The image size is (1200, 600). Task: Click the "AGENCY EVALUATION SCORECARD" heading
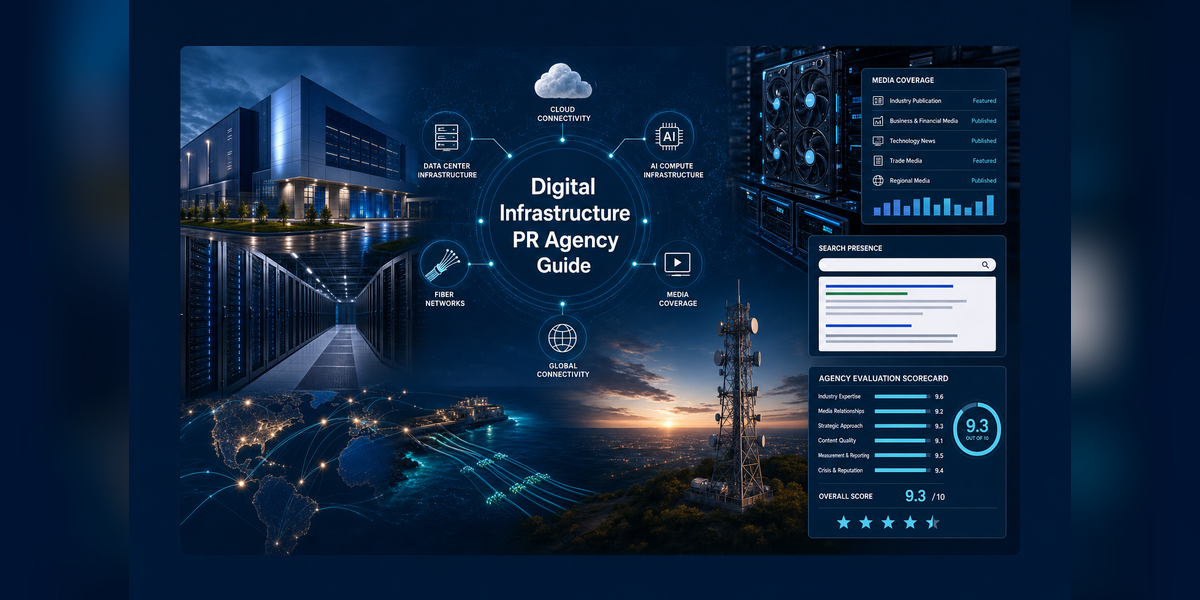883,379
